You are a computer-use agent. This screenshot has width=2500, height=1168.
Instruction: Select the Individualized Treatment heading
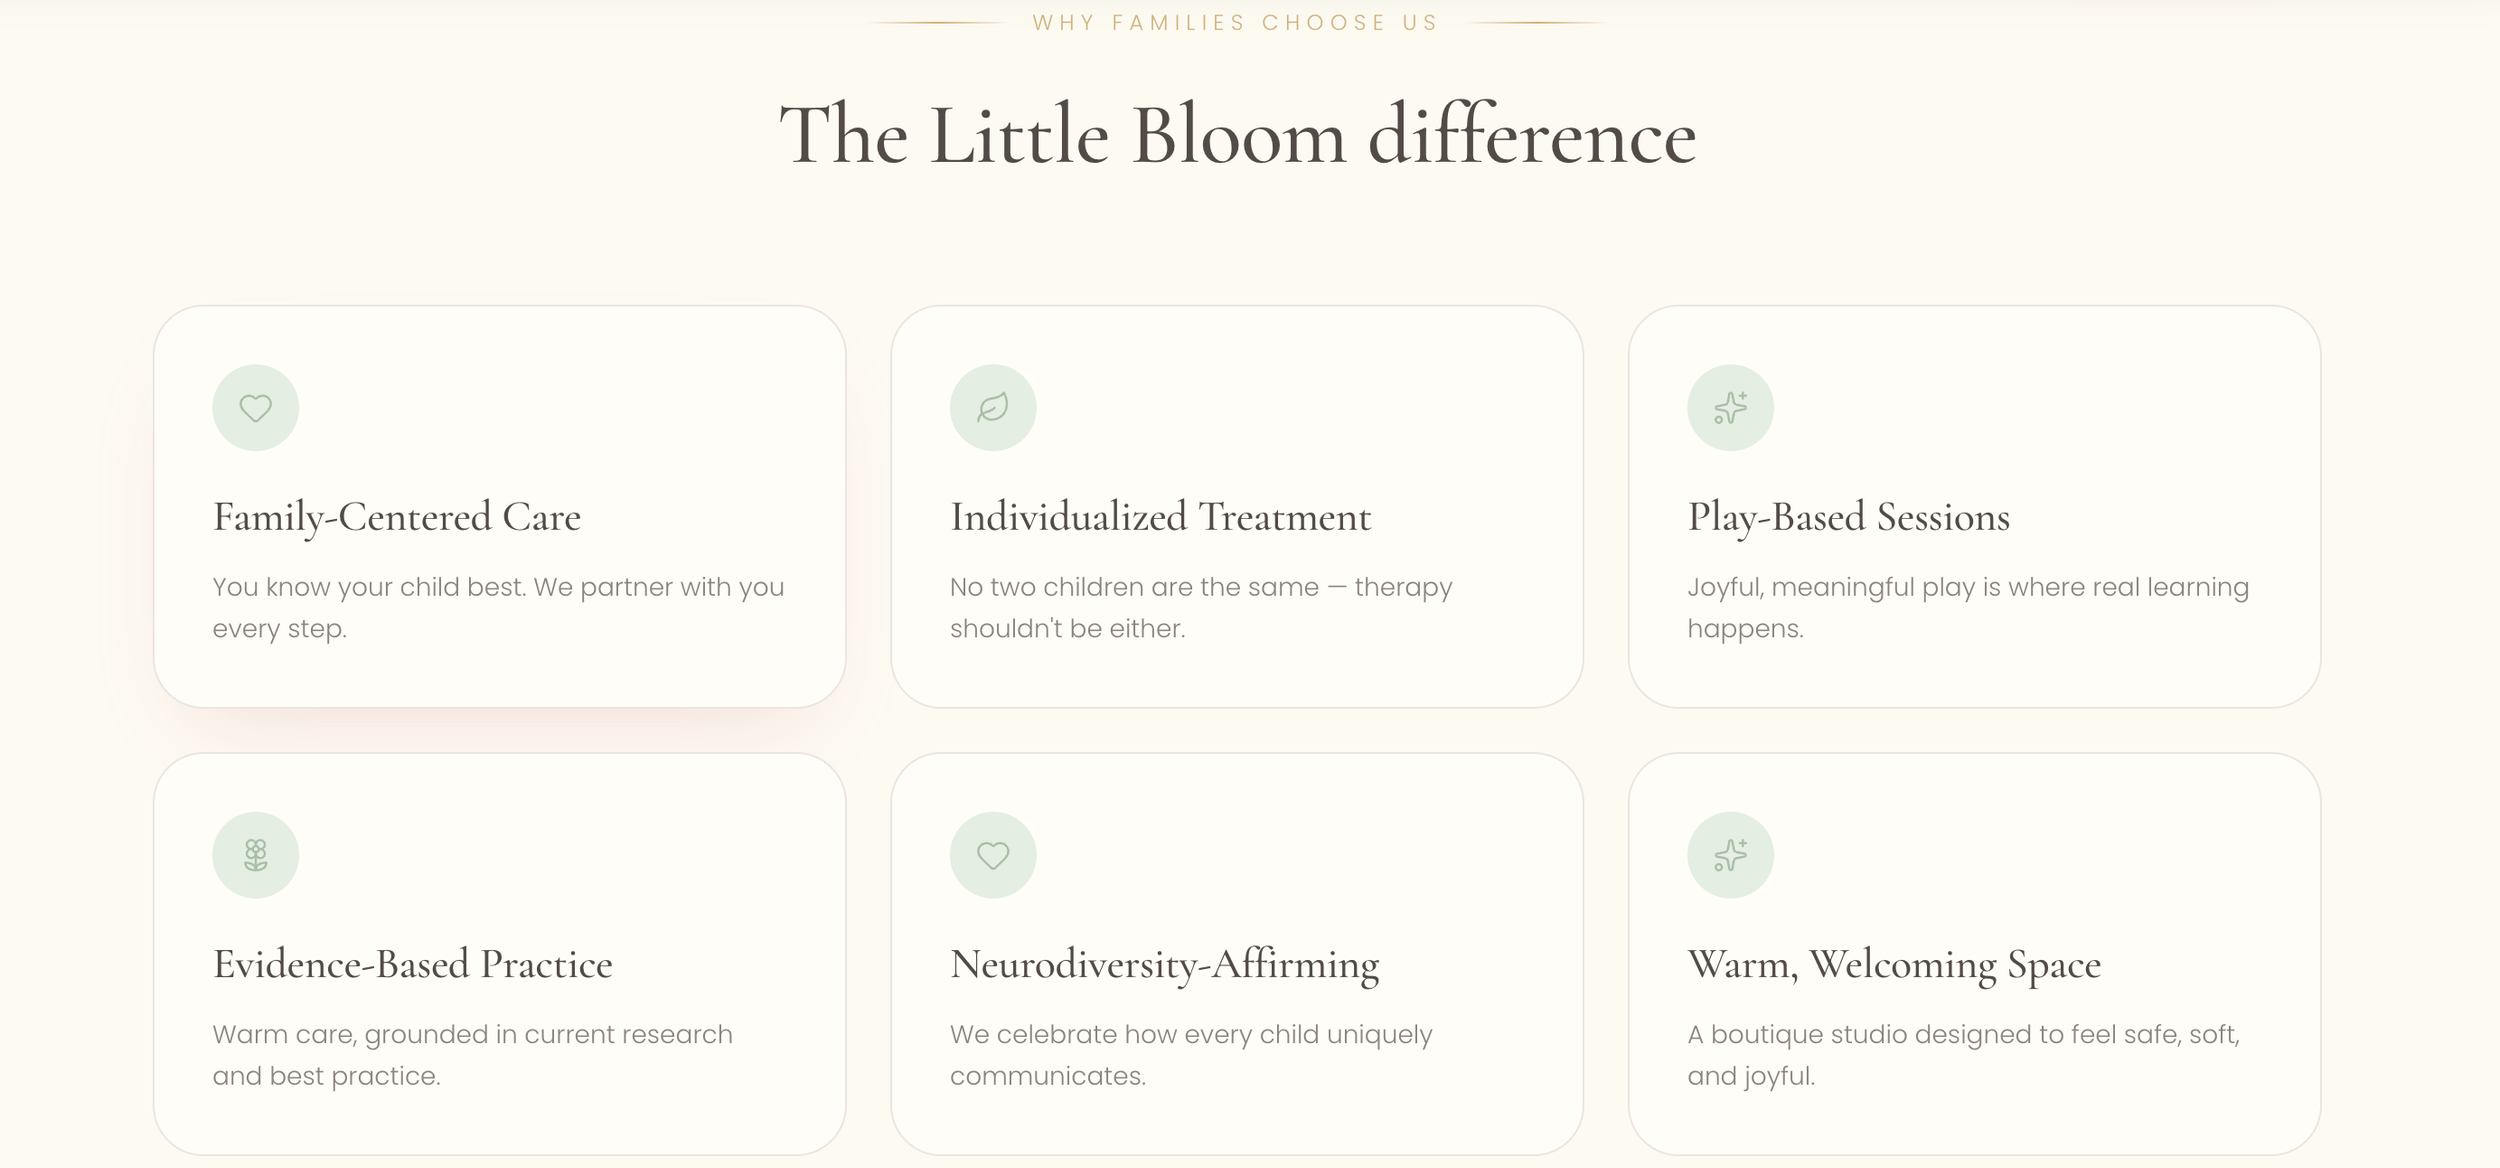click(1161, 518)
